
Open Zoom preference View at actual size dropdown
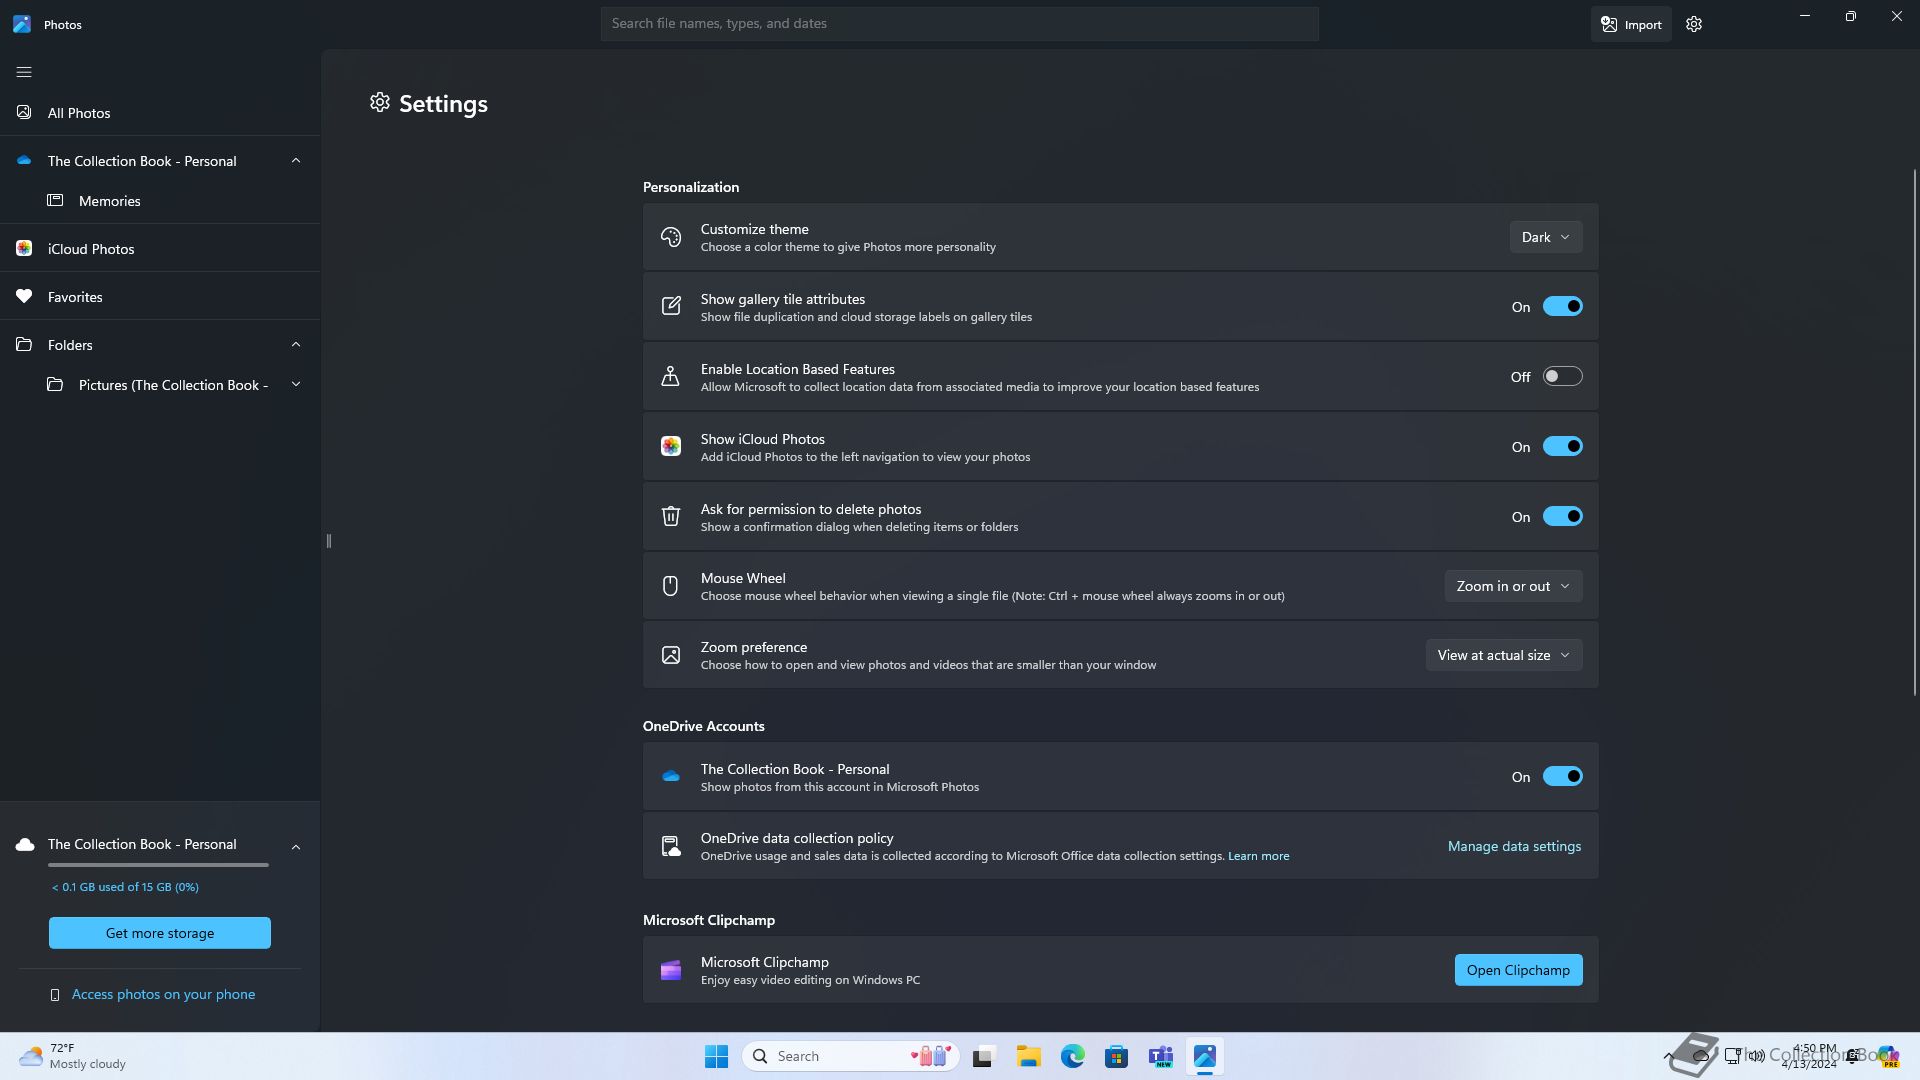pyautogui.click(x=1504, y=655)
